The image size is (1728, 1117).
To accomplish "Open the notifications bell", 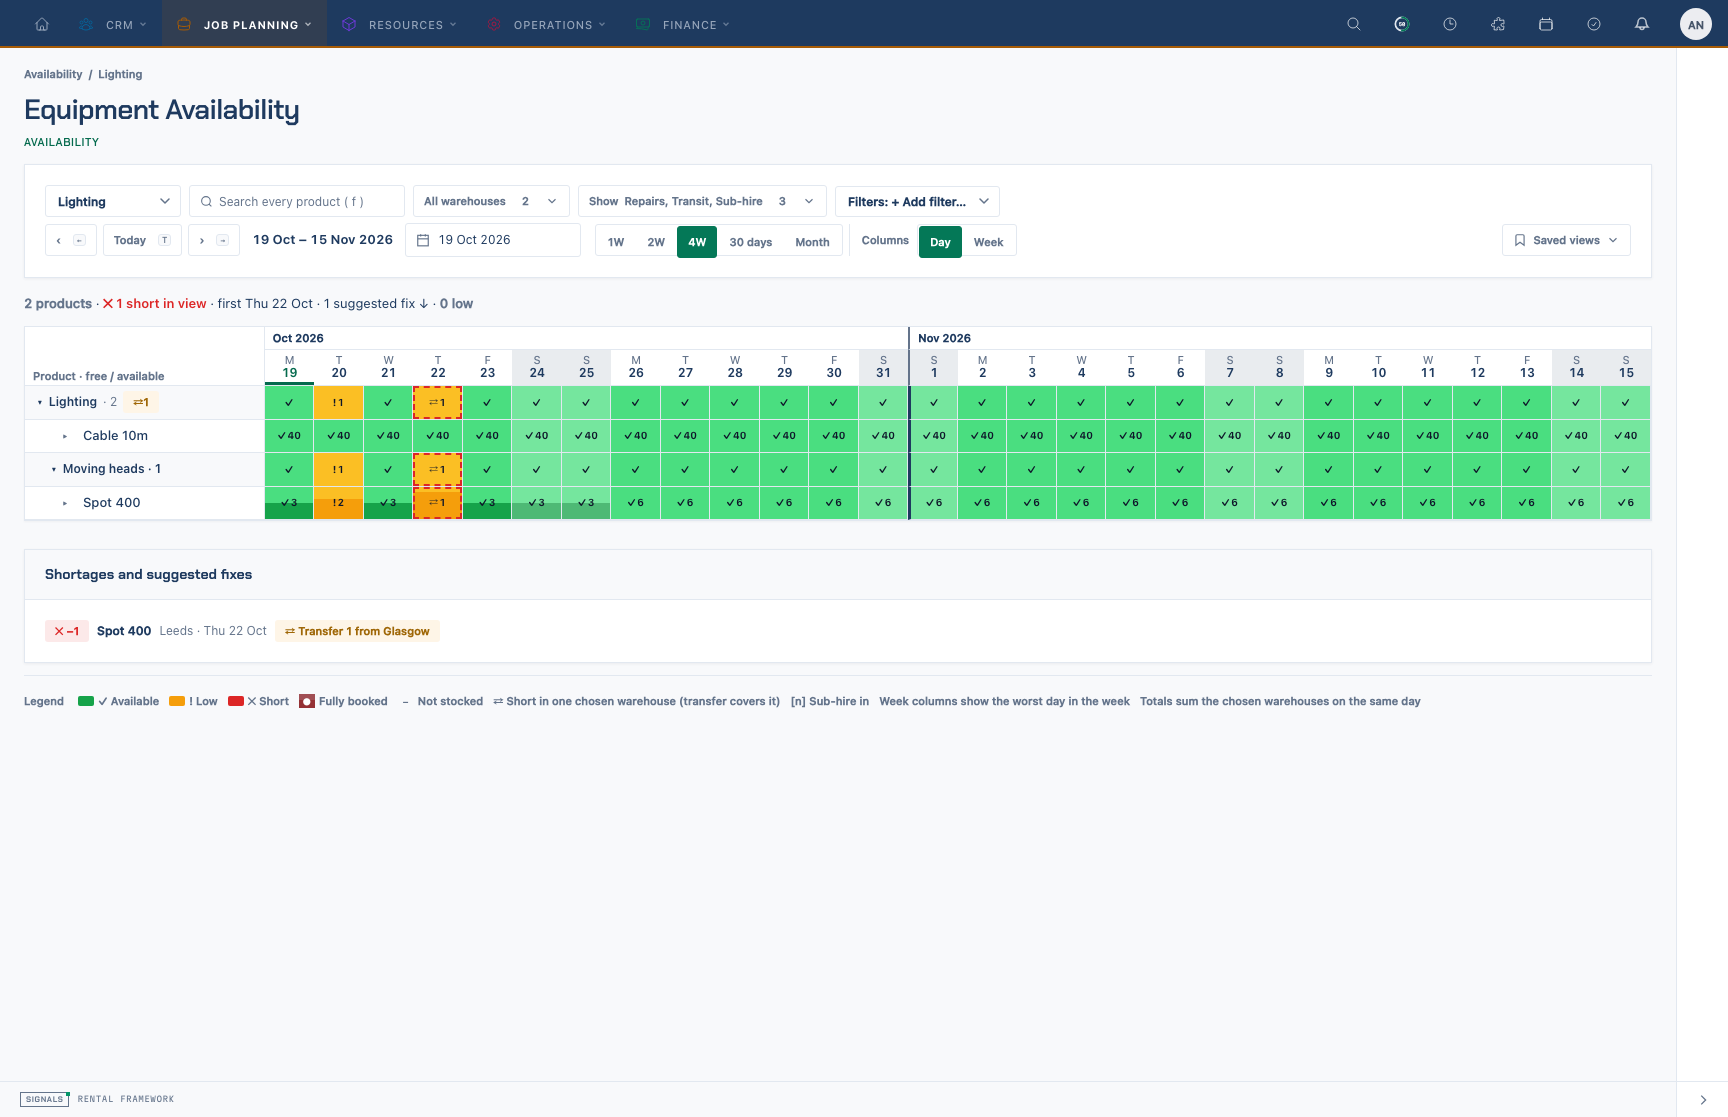I will click(x=1642, y=24).
